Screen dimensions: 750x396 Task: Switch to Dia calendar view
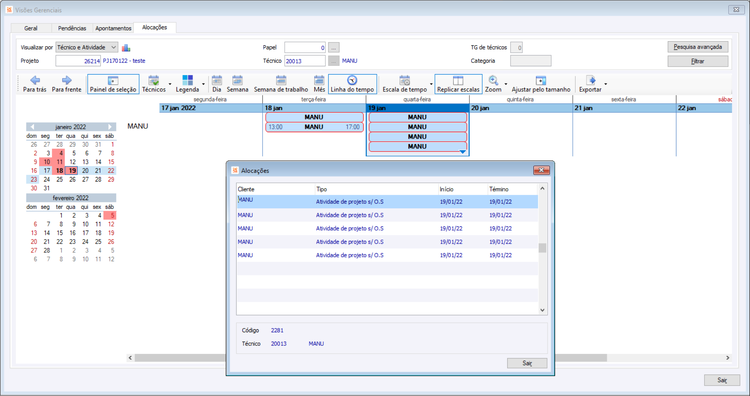tap(217, 84)
